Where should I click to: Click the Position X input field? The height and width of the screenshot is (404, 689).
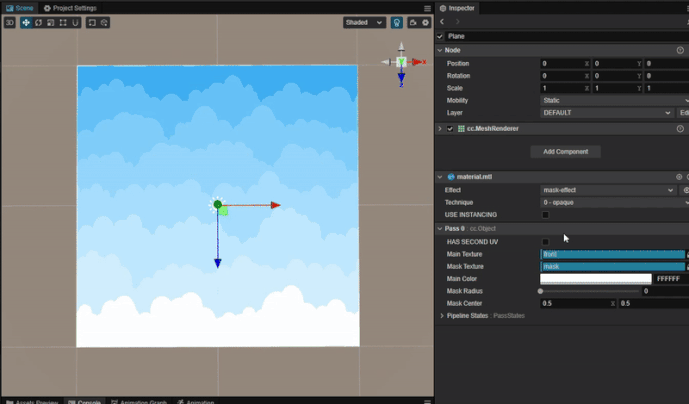565,63
